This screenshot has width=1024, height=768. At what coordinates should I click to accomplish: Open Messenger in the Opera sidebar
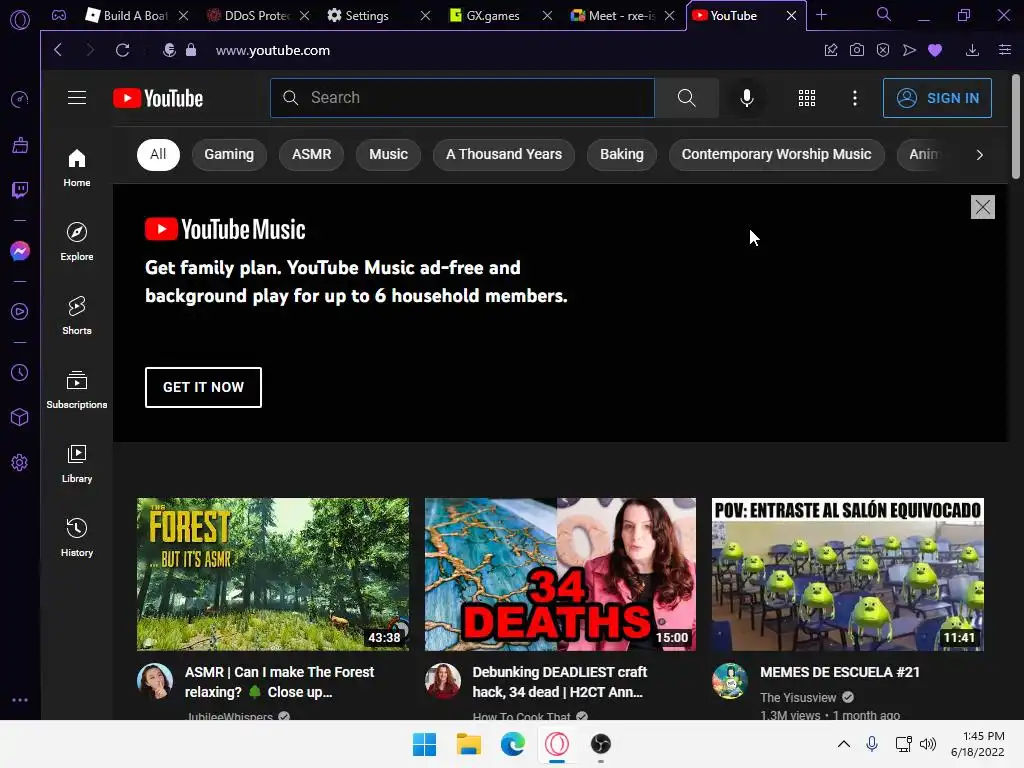20,251
